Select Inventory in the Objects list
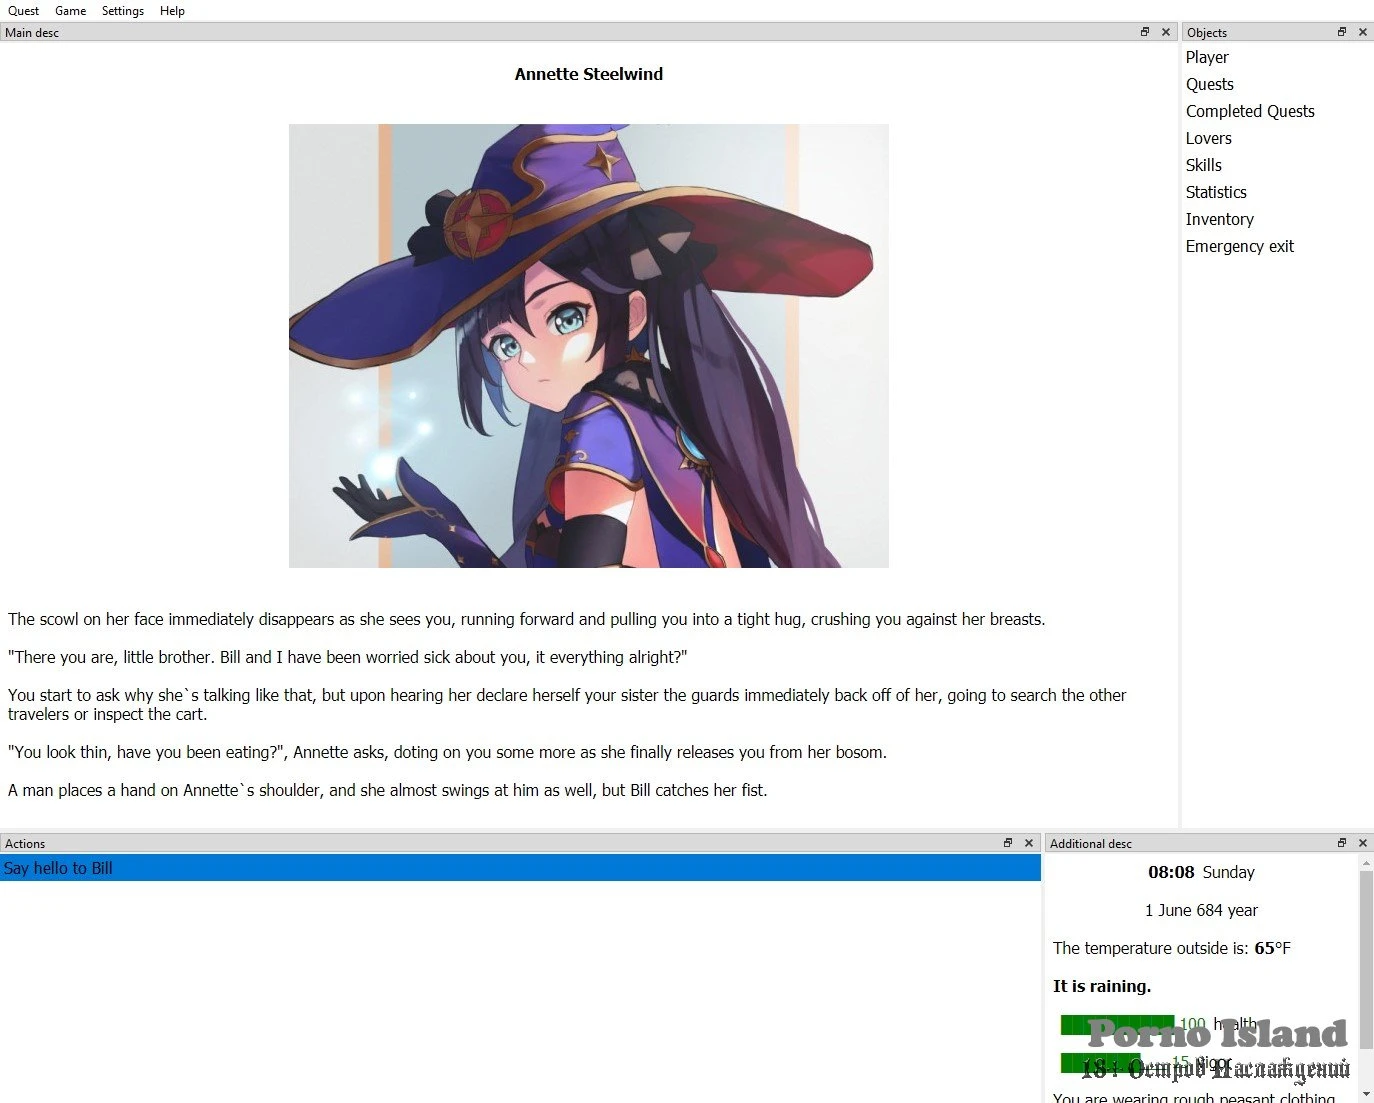The width and height of the screenshot is (1374, 1103). click(x=1219, y=220)
